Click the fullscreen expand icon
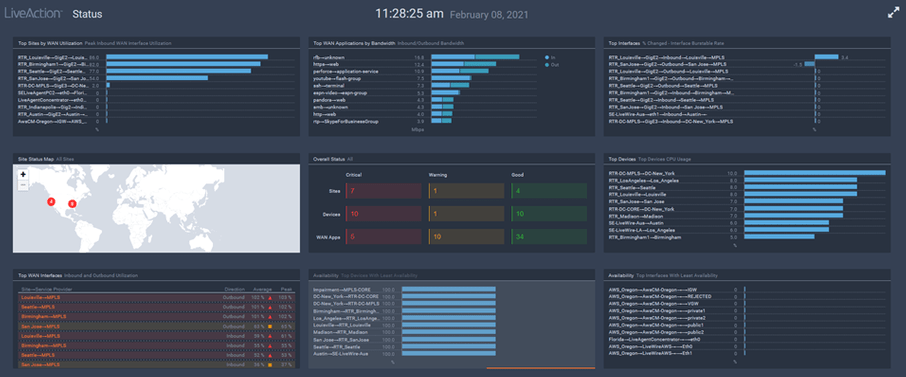The height and width of the screenshot is (377, 906). (x=893, y=14)
